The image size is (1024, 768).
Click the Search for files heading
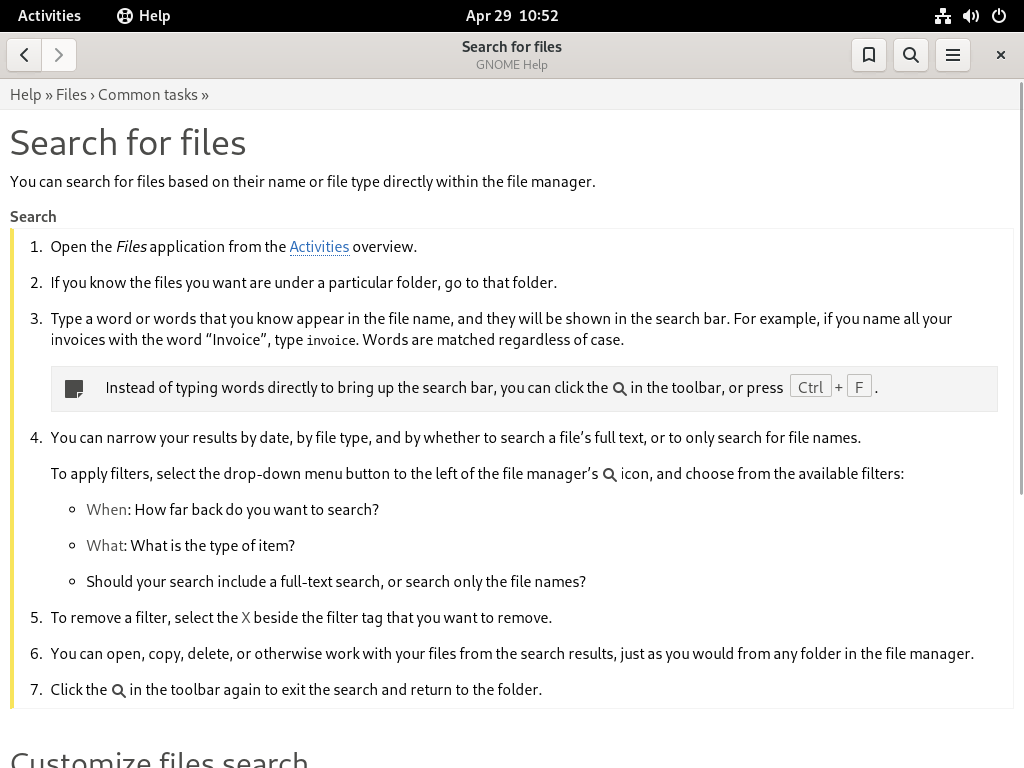[x=128, y=142]
